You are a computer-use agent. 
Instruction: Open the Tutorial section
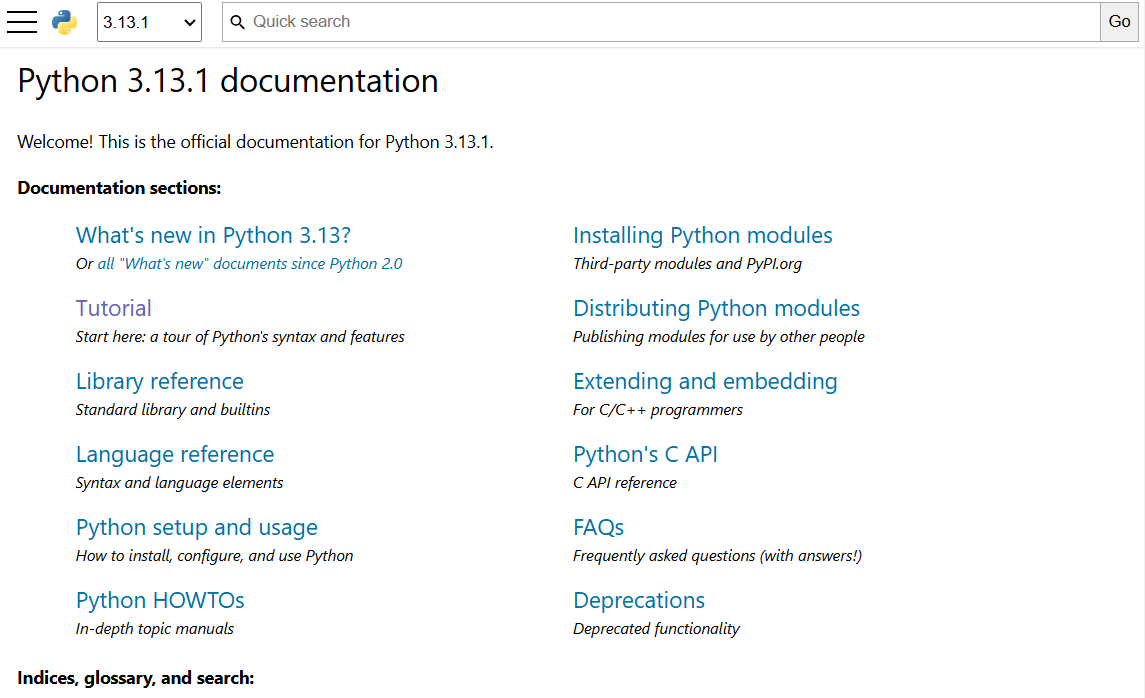114,309
